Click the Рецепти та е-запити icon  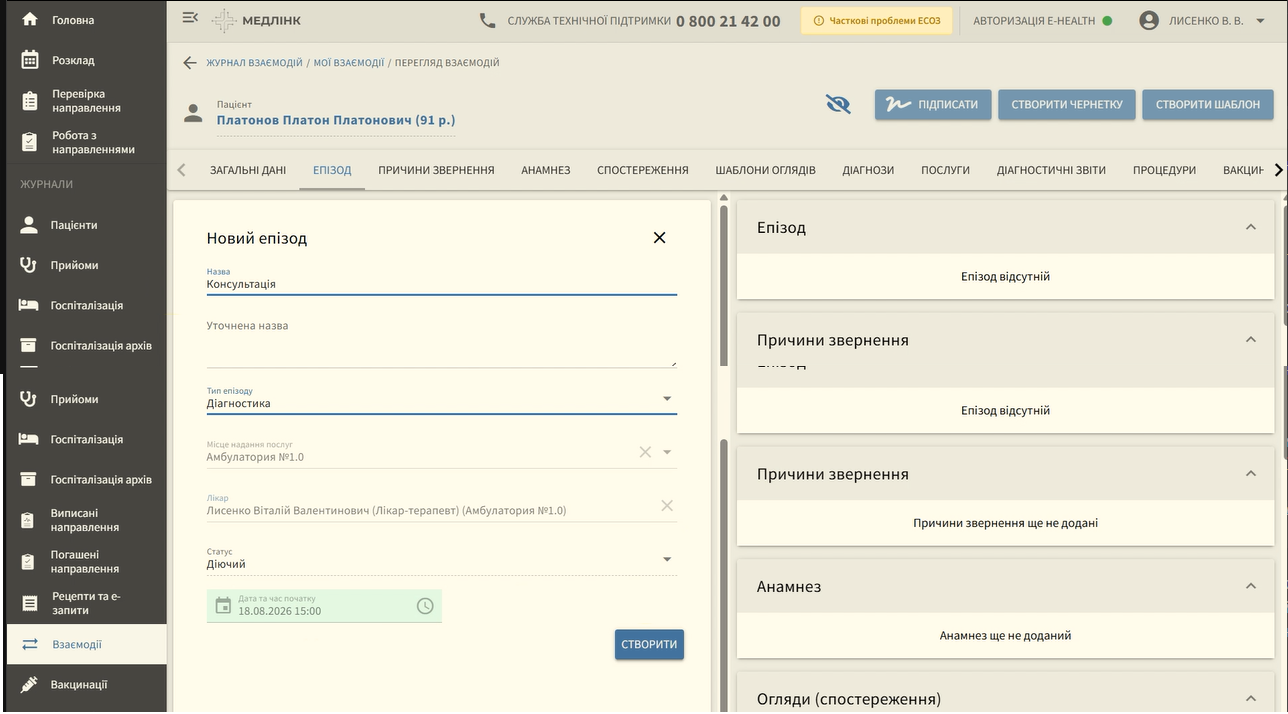30,603
